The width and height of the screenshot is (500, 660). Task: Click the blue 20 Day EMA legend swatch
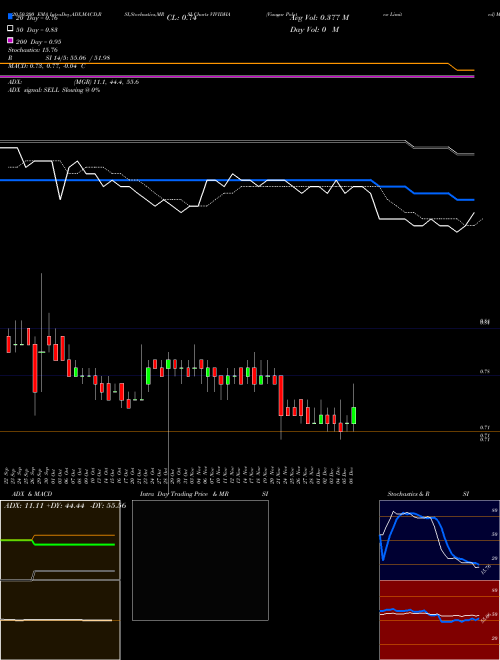point(10,16)
